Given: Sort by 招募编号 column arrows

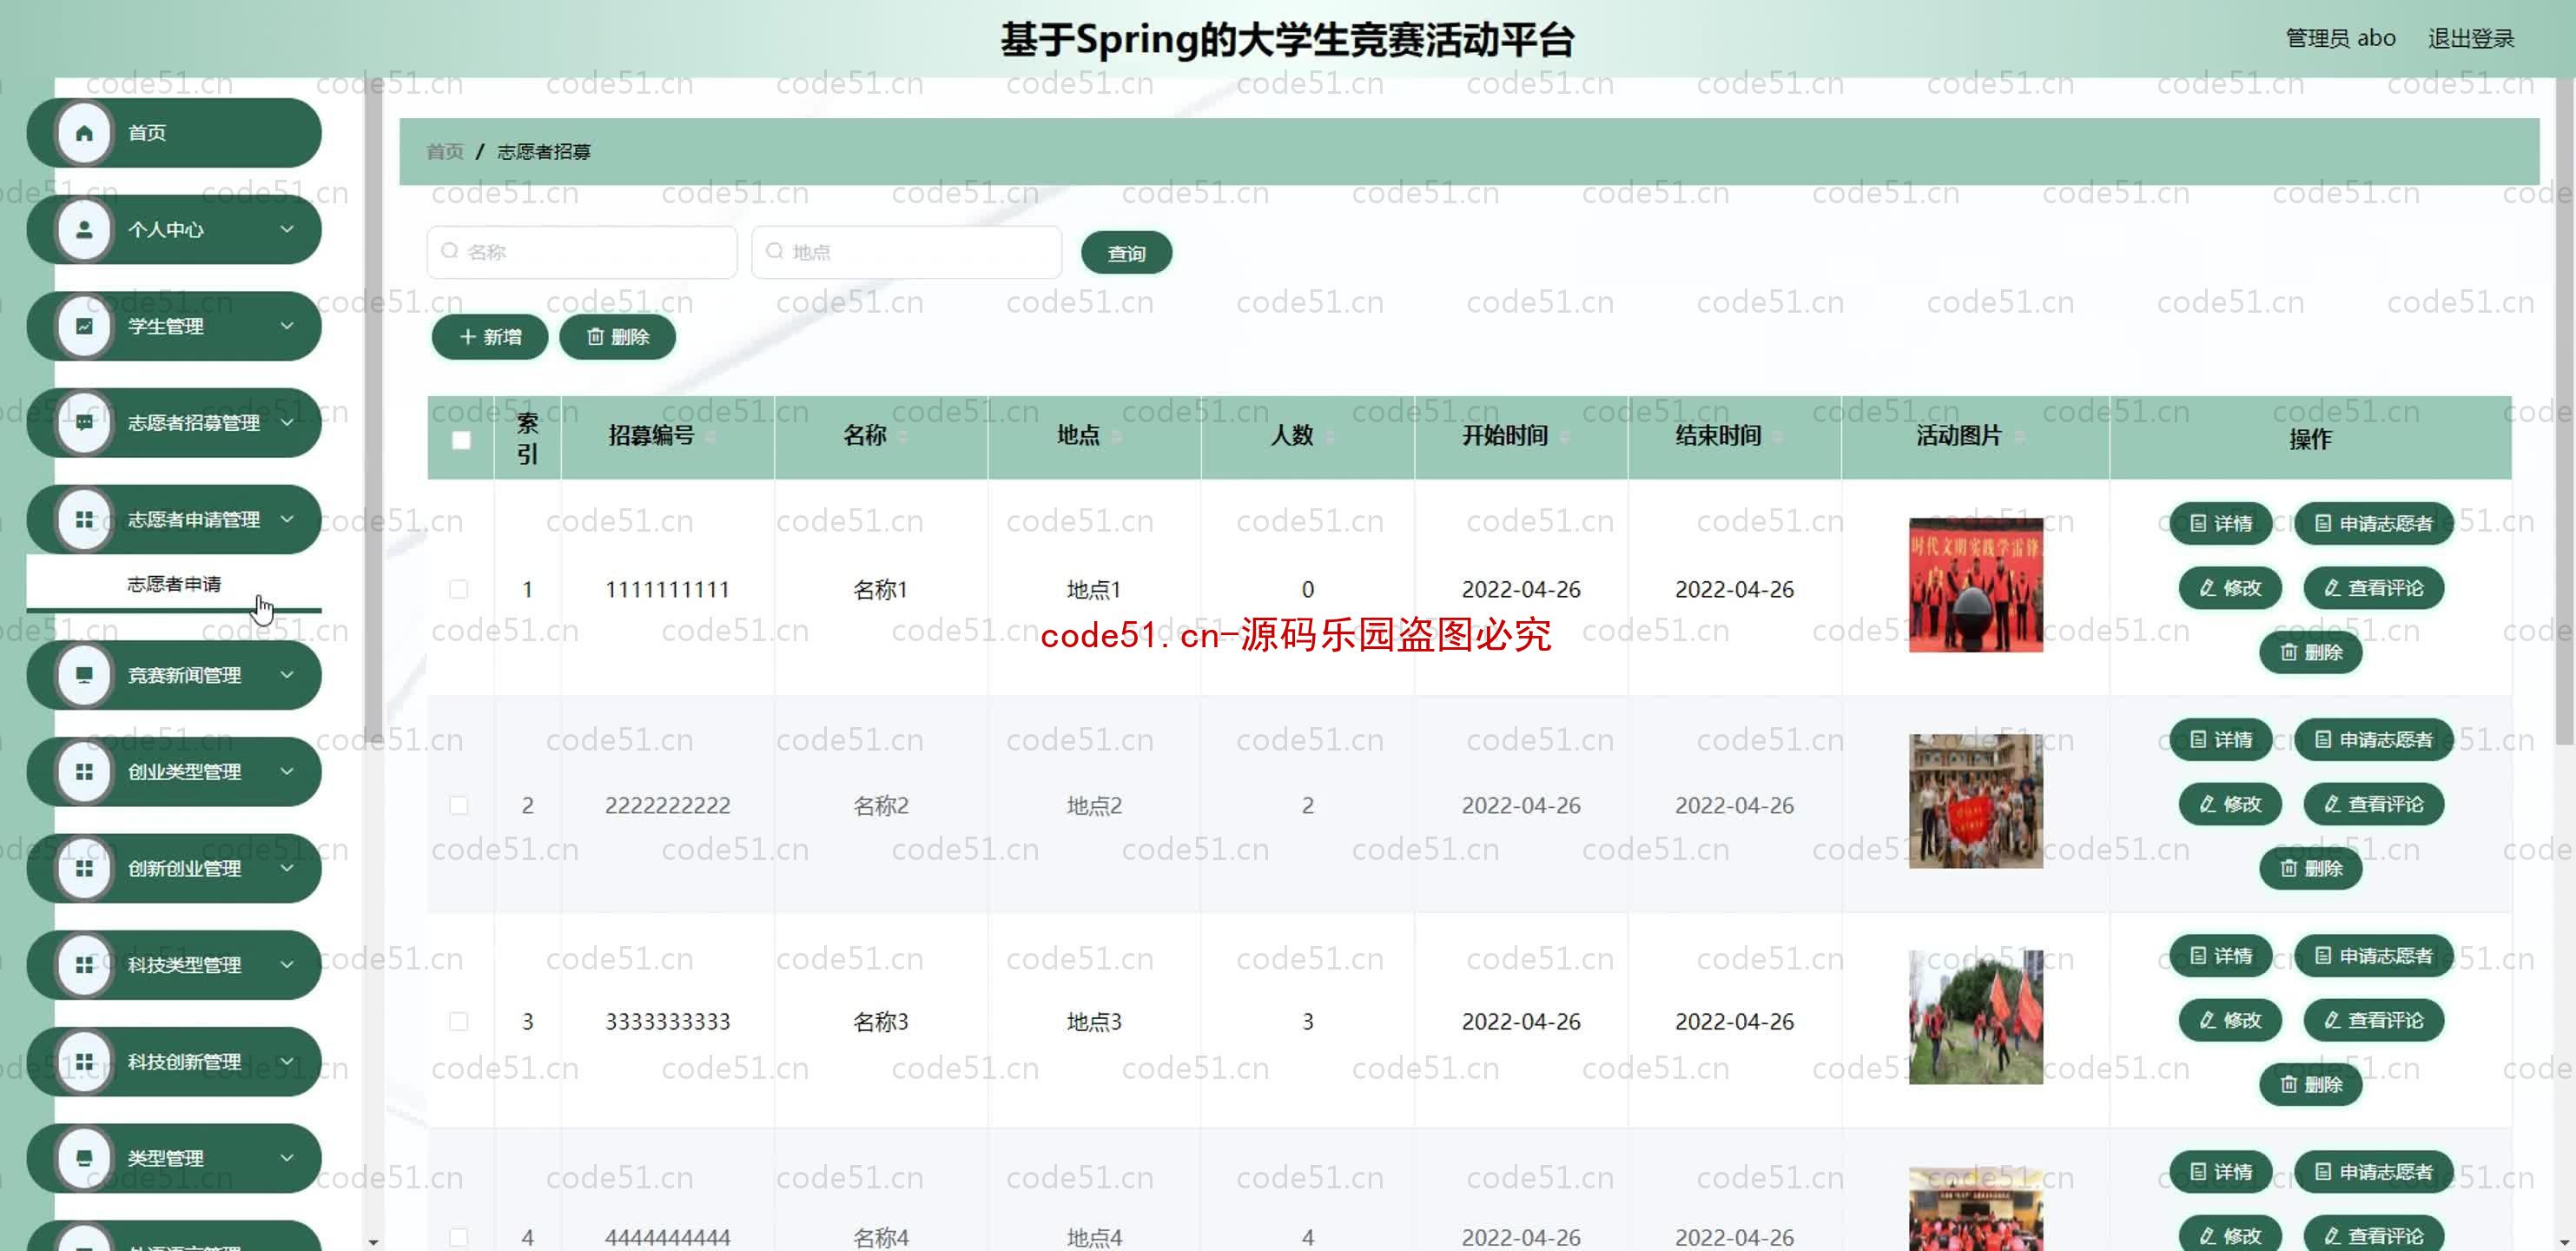Looking at the screenshot, I should [x=711, y=437].
